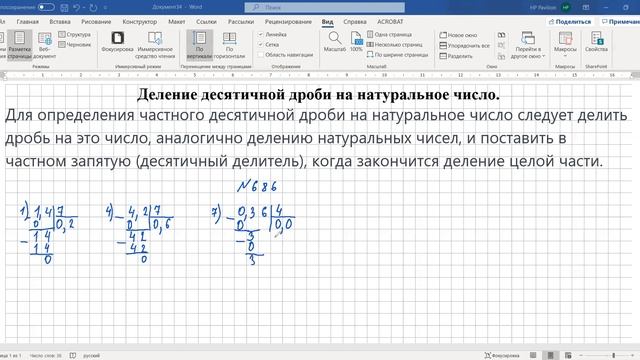The image size is (640, 360).
Task: Click the HP account avatar
Action: click(x=566, y=7)
